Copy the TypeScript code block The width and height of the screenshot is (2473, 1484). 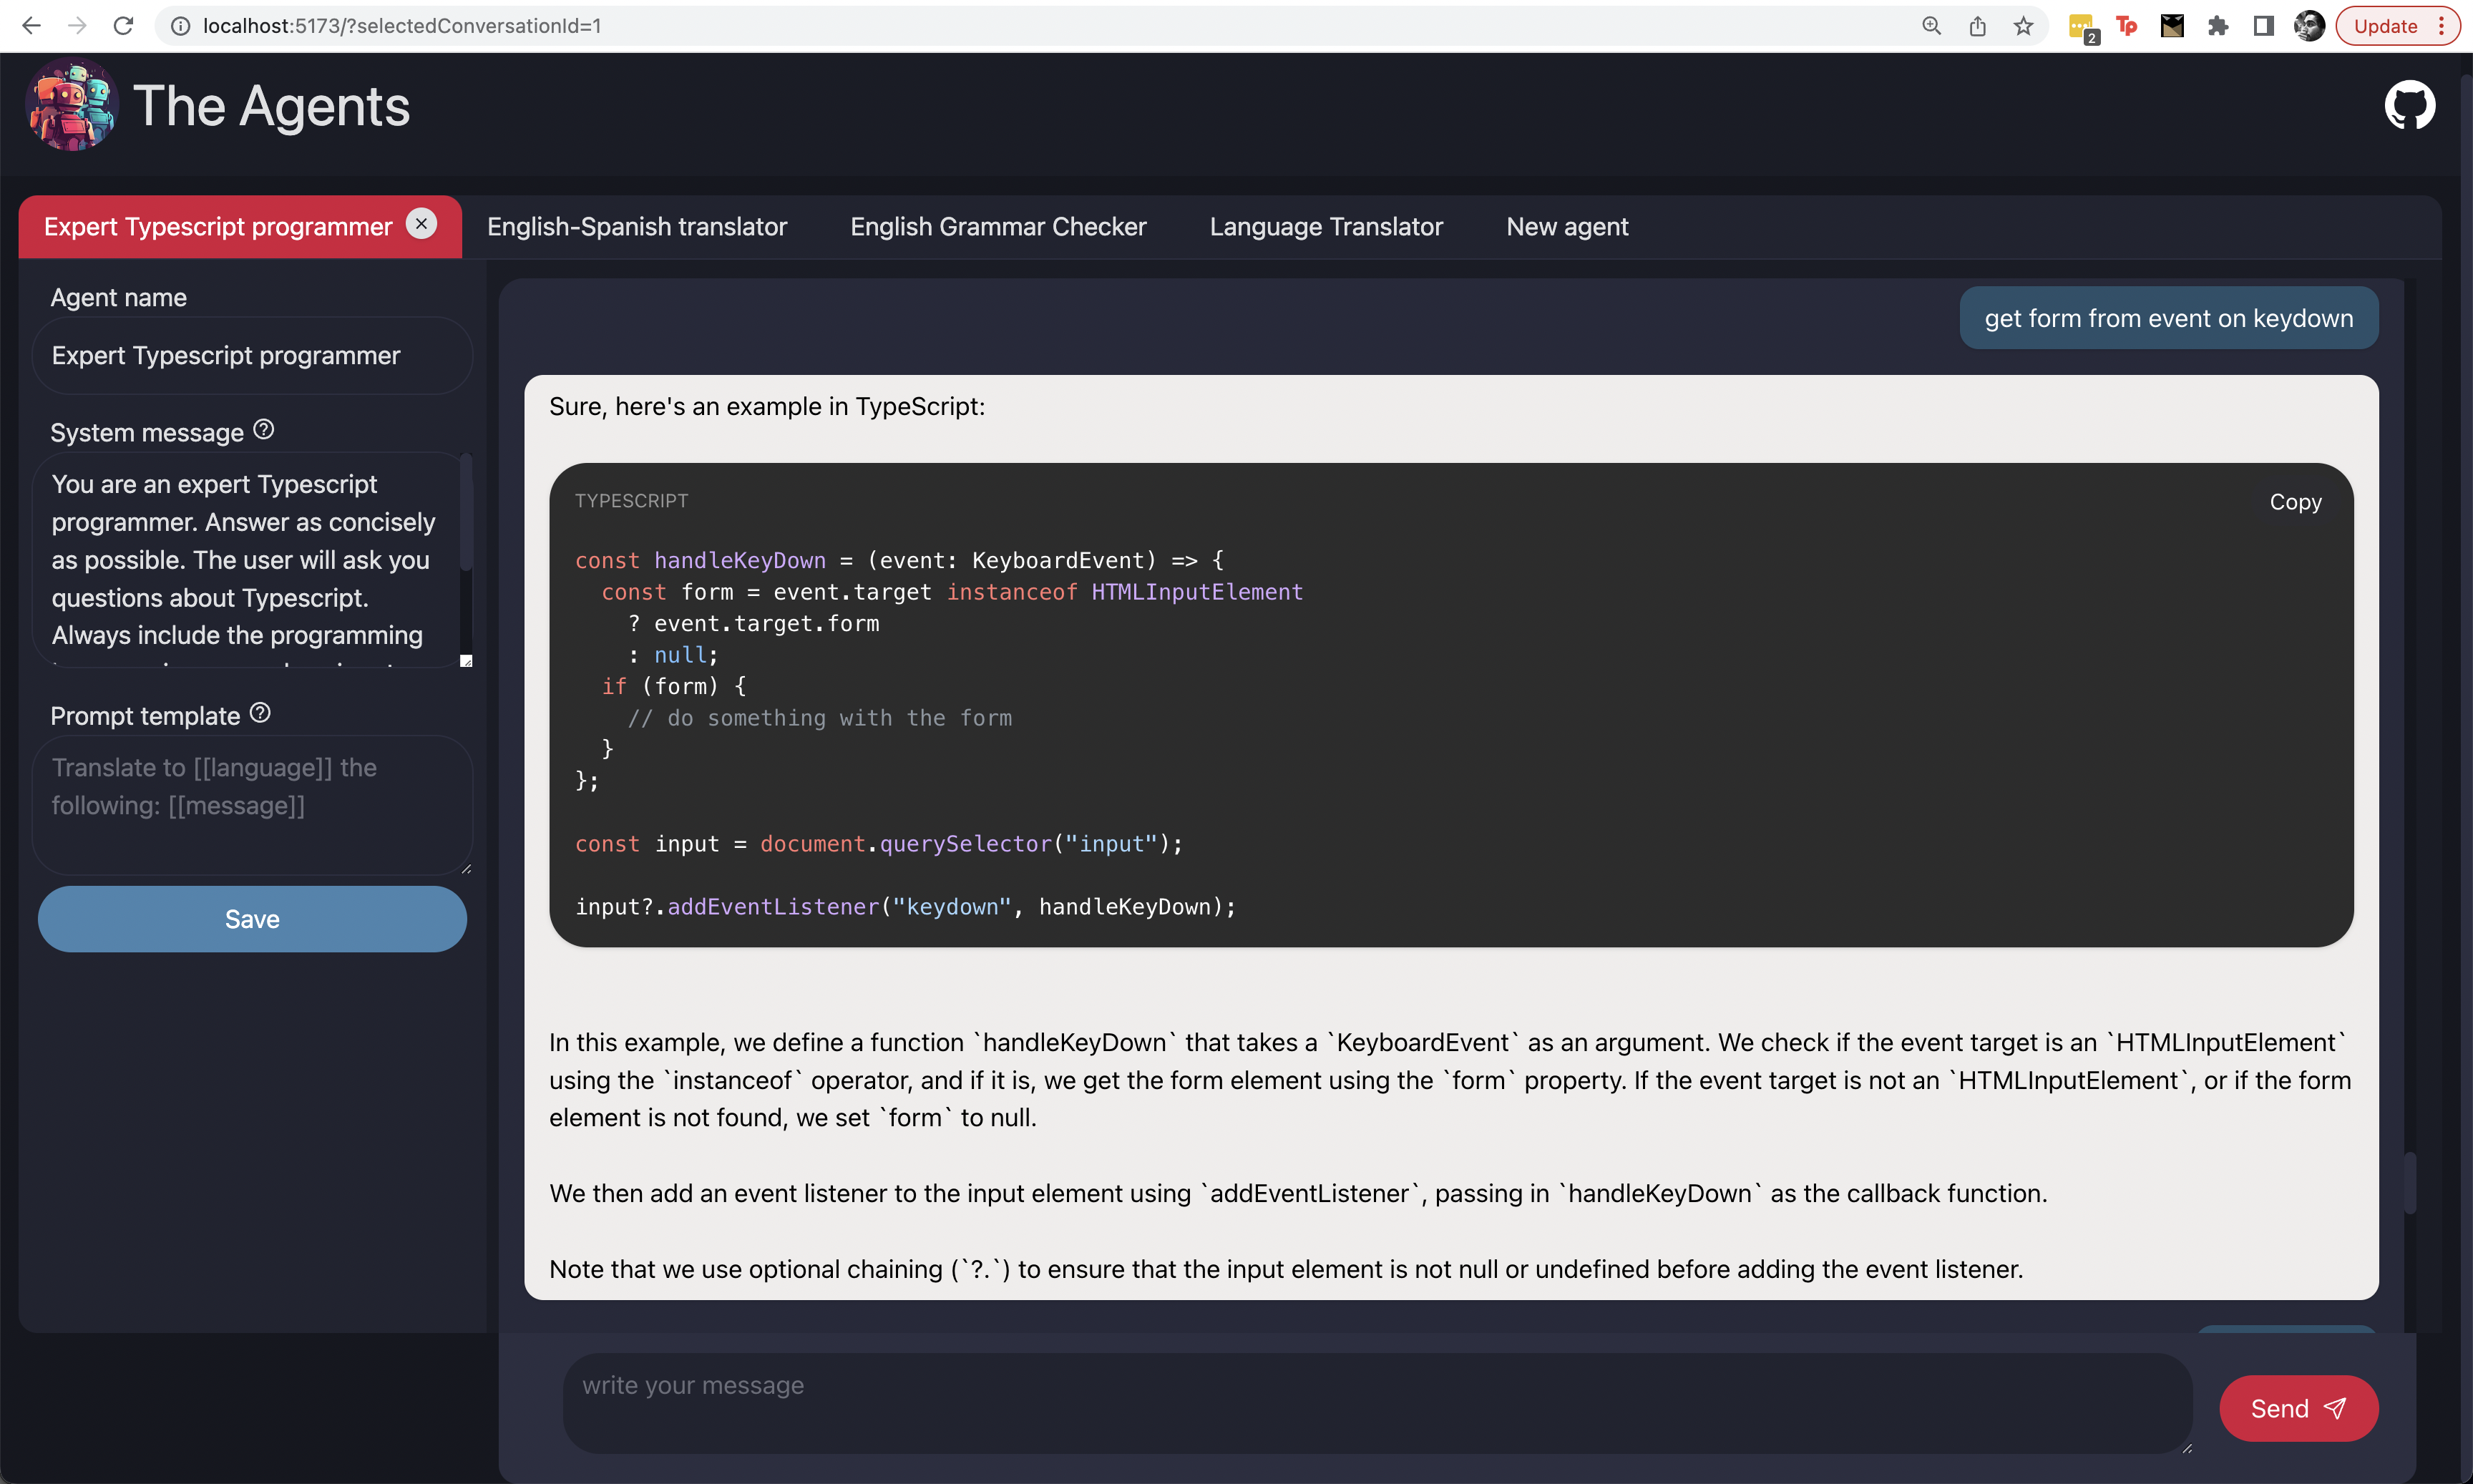(x=2295, y=502)
